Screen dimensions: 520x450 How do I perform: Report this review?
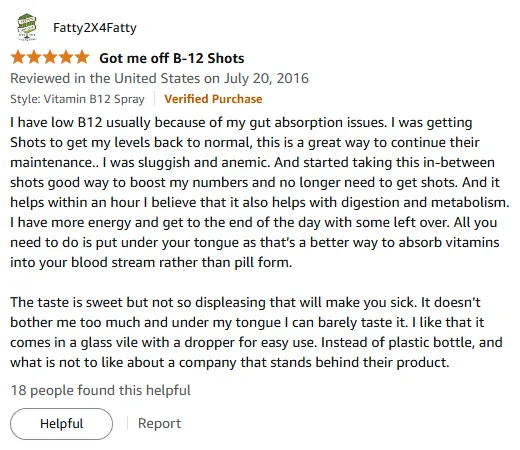159,423
